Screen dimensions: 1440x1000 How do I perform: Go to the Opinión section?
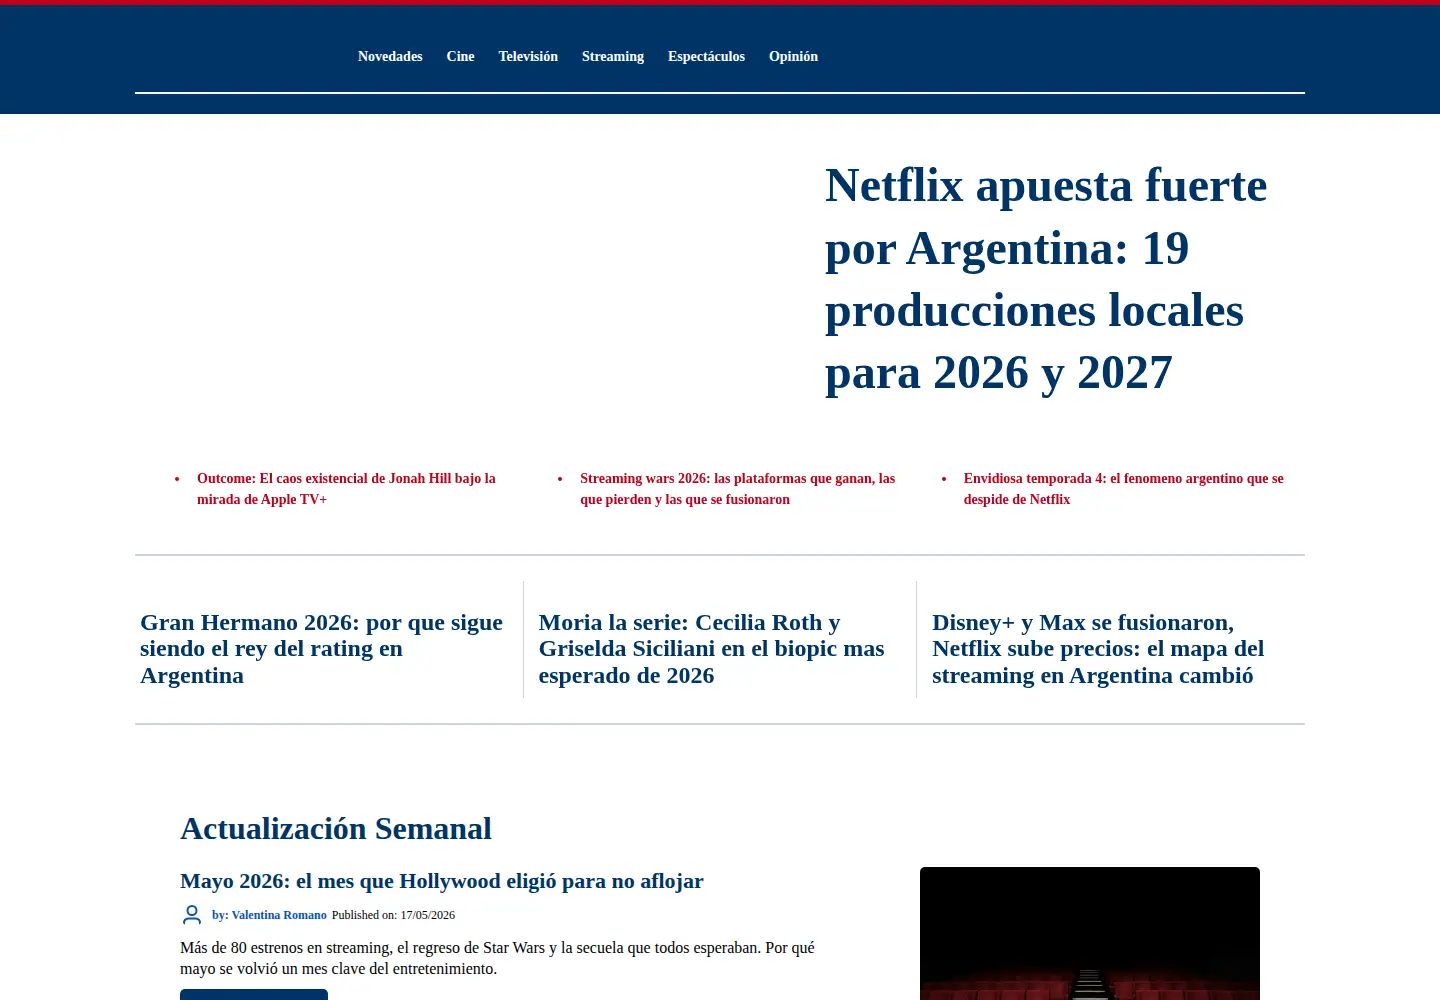[793, 57]
